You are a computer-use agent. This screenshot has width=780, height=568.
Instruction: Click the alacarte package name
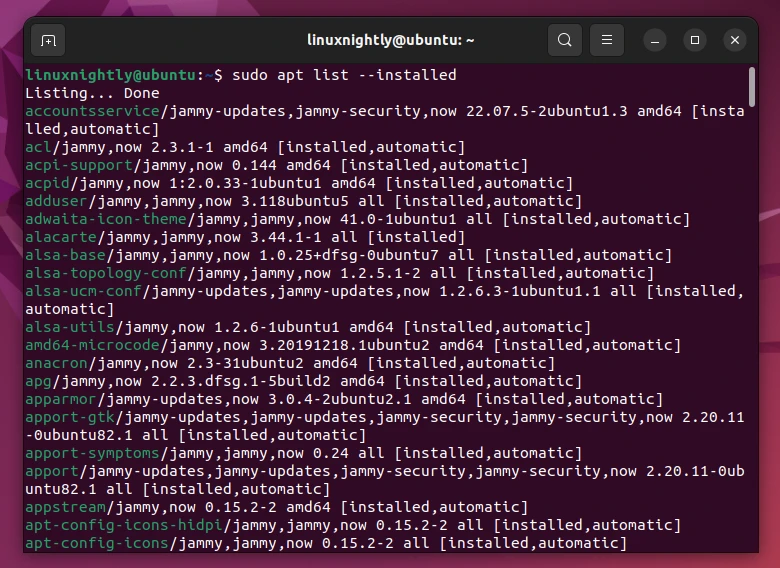tap(61, 237)
